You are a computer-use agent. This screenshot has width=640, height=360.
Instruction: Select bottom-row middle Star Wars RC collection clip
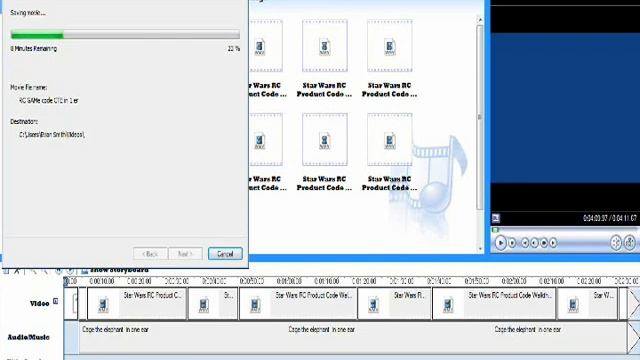click(324, 152)
